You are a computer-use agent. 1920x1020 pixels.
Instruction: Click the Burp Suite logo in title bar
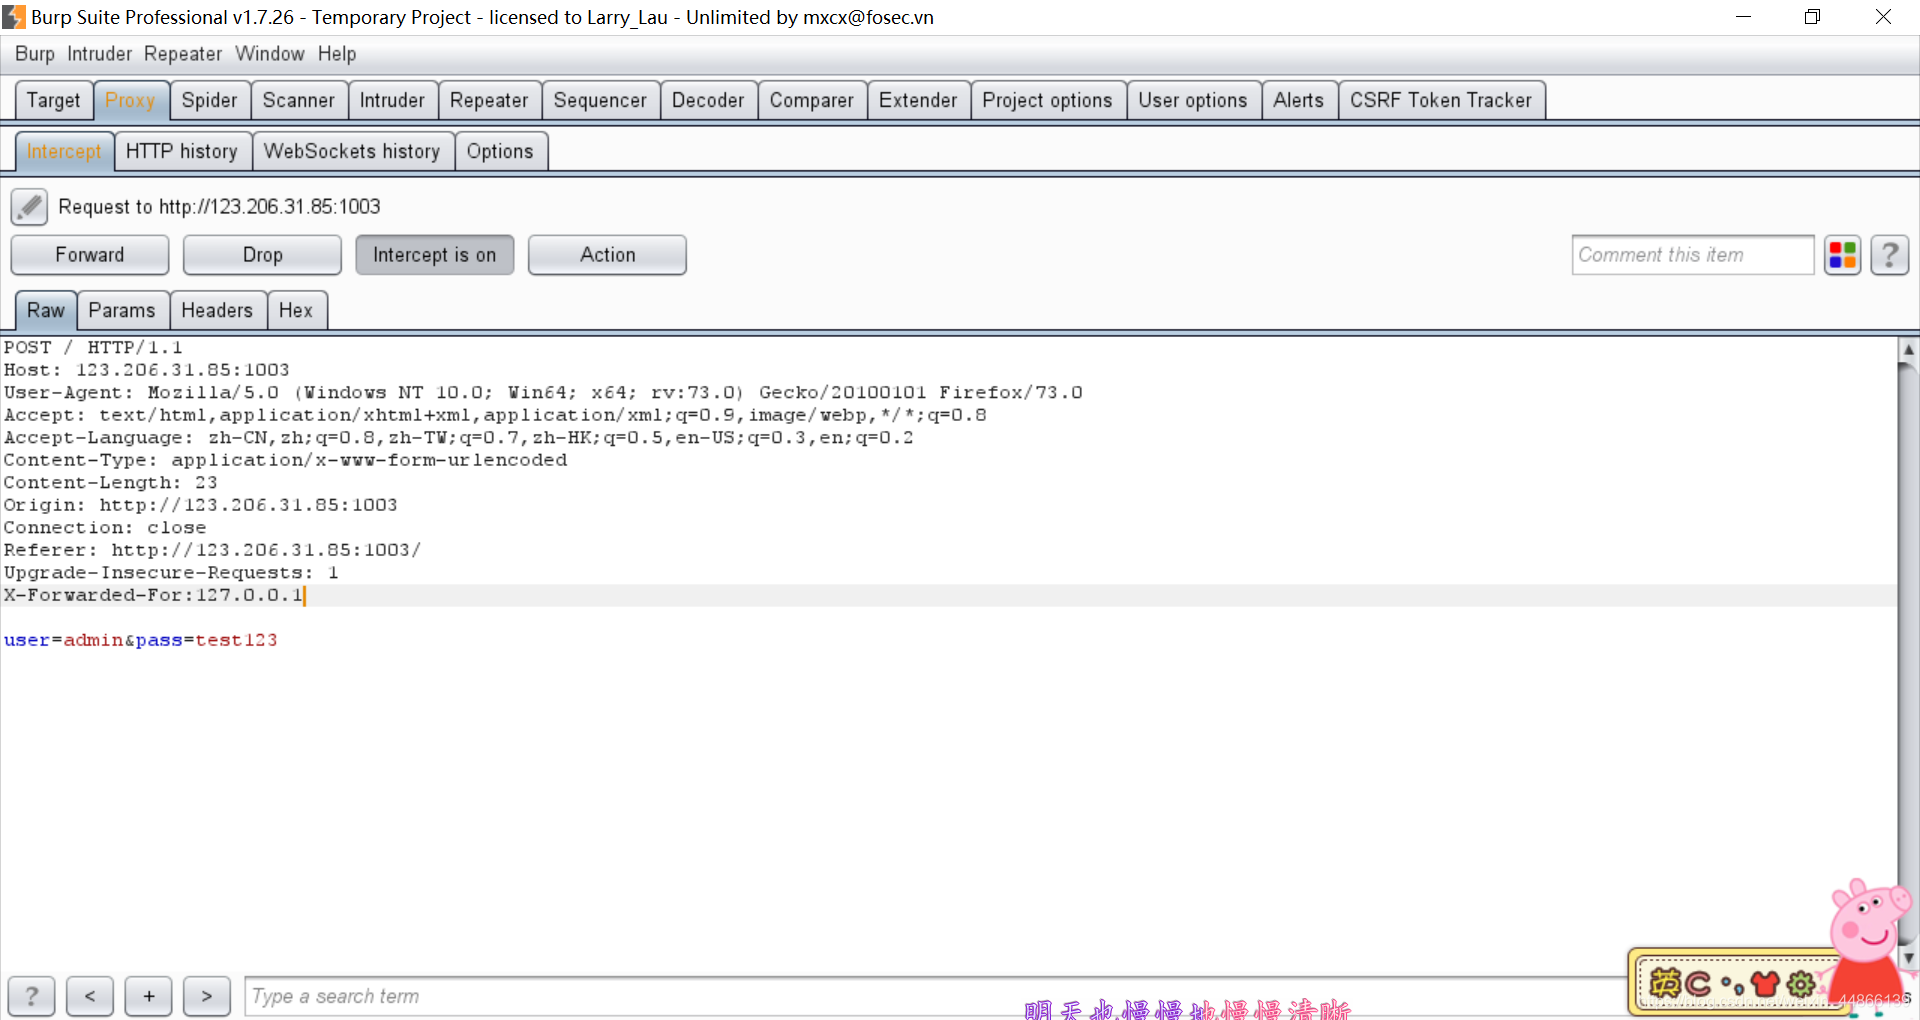pos(13,17)
